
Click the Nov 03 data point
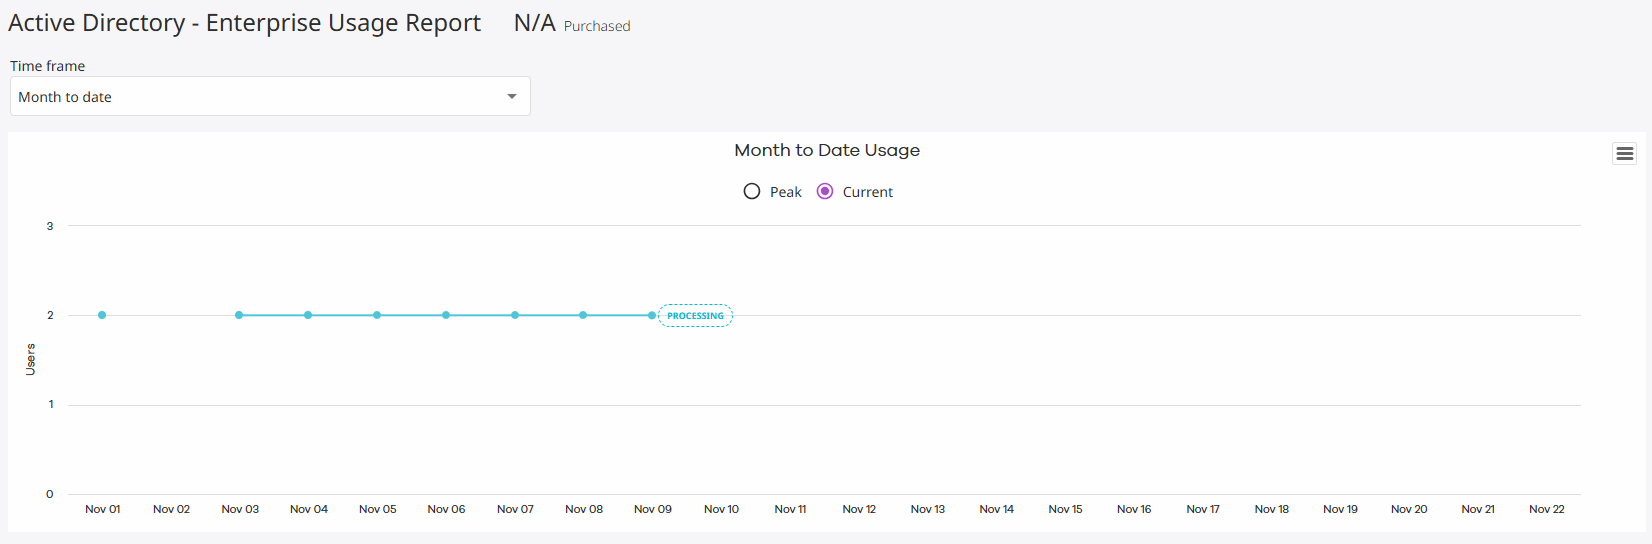[x=239, y=315]
